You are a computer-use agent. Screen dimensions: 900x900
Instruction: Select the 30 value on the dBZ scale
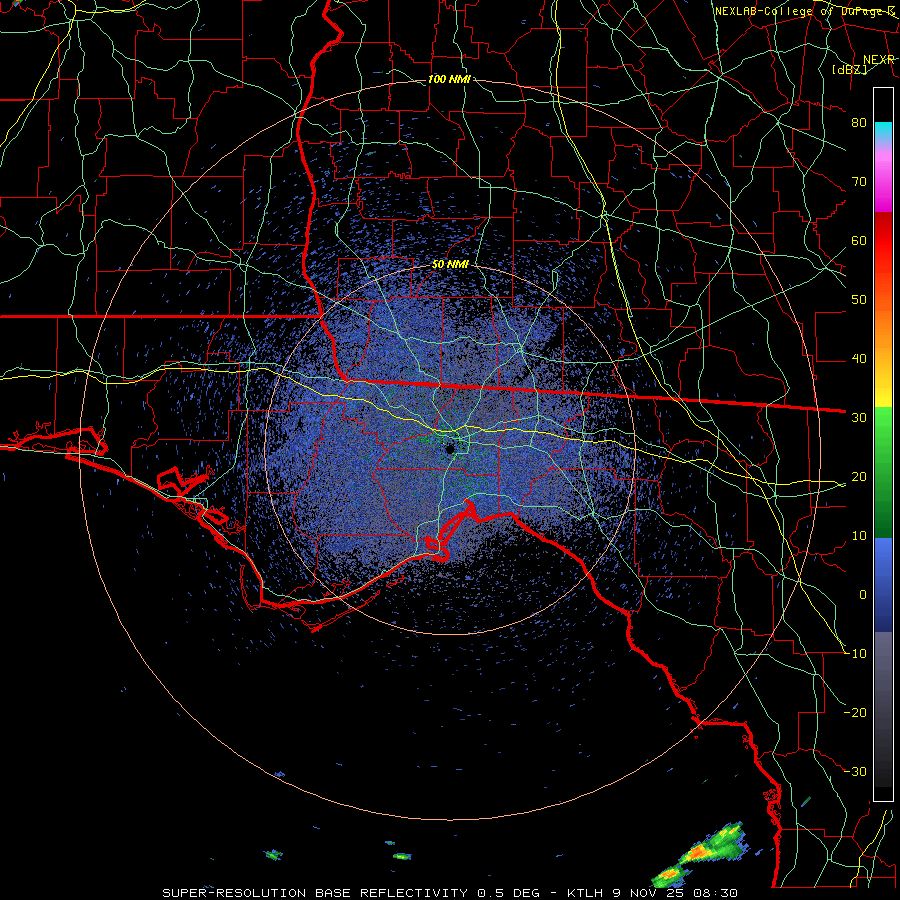click(859, 418)
